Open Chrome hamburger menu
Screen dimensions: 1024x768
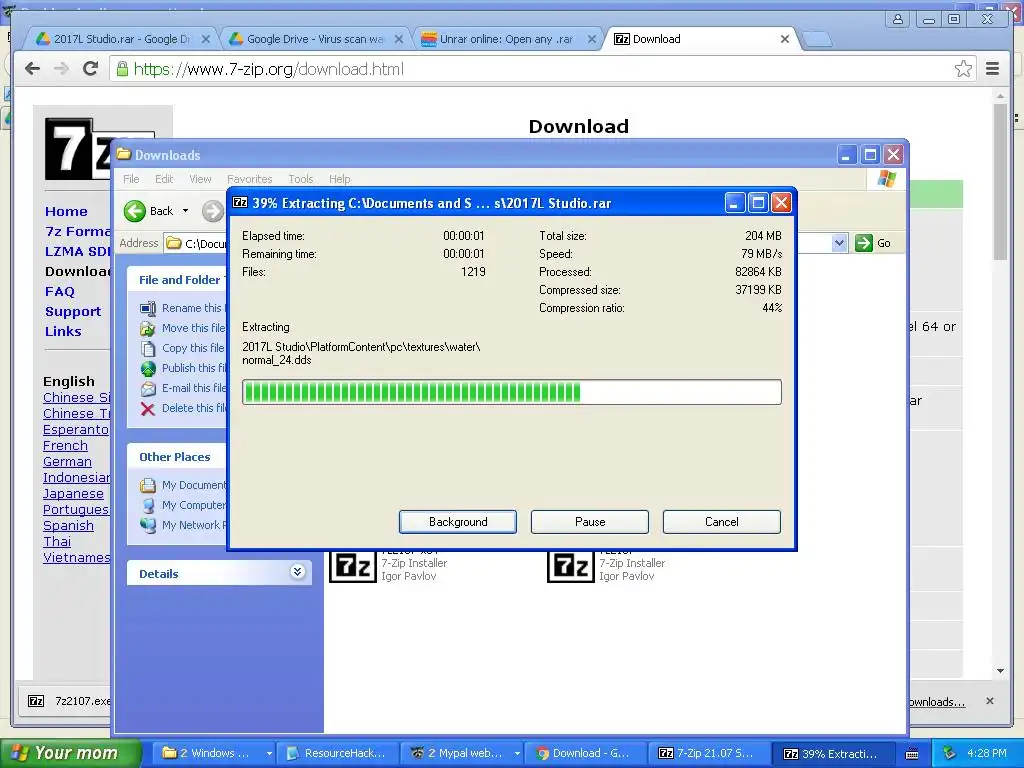pyautogui.click(x=992, y=69)
